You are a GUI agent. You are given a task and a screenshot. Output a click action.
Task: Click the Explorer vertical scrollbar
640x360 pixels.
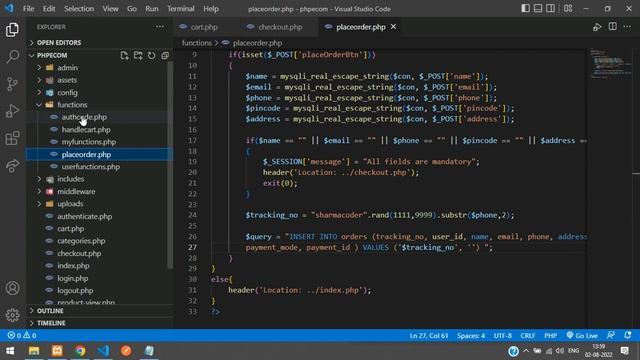pos(170,165)
